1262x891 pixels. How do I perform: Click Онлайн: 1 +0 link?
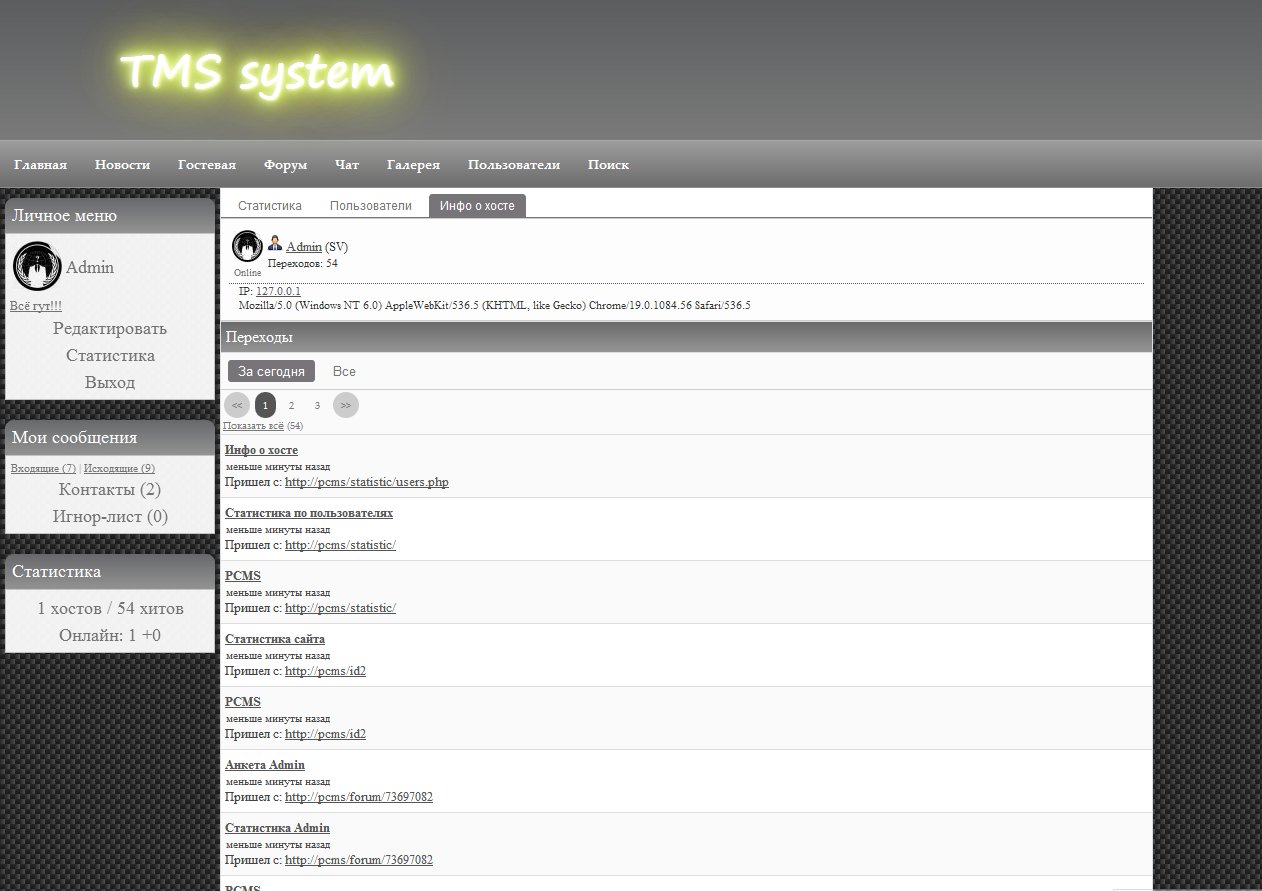110,635
